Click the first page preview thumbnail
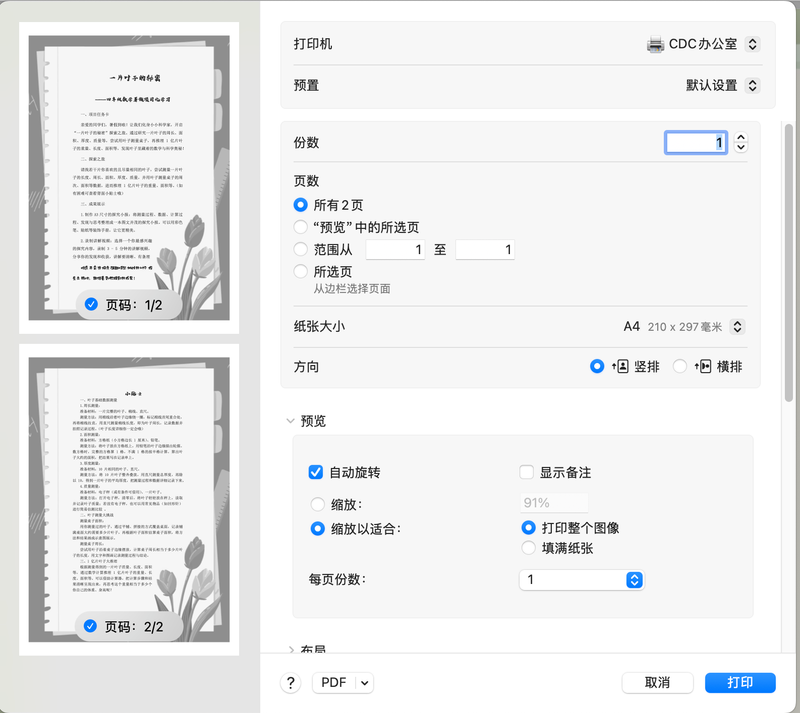800x713 pixels. 128,170
